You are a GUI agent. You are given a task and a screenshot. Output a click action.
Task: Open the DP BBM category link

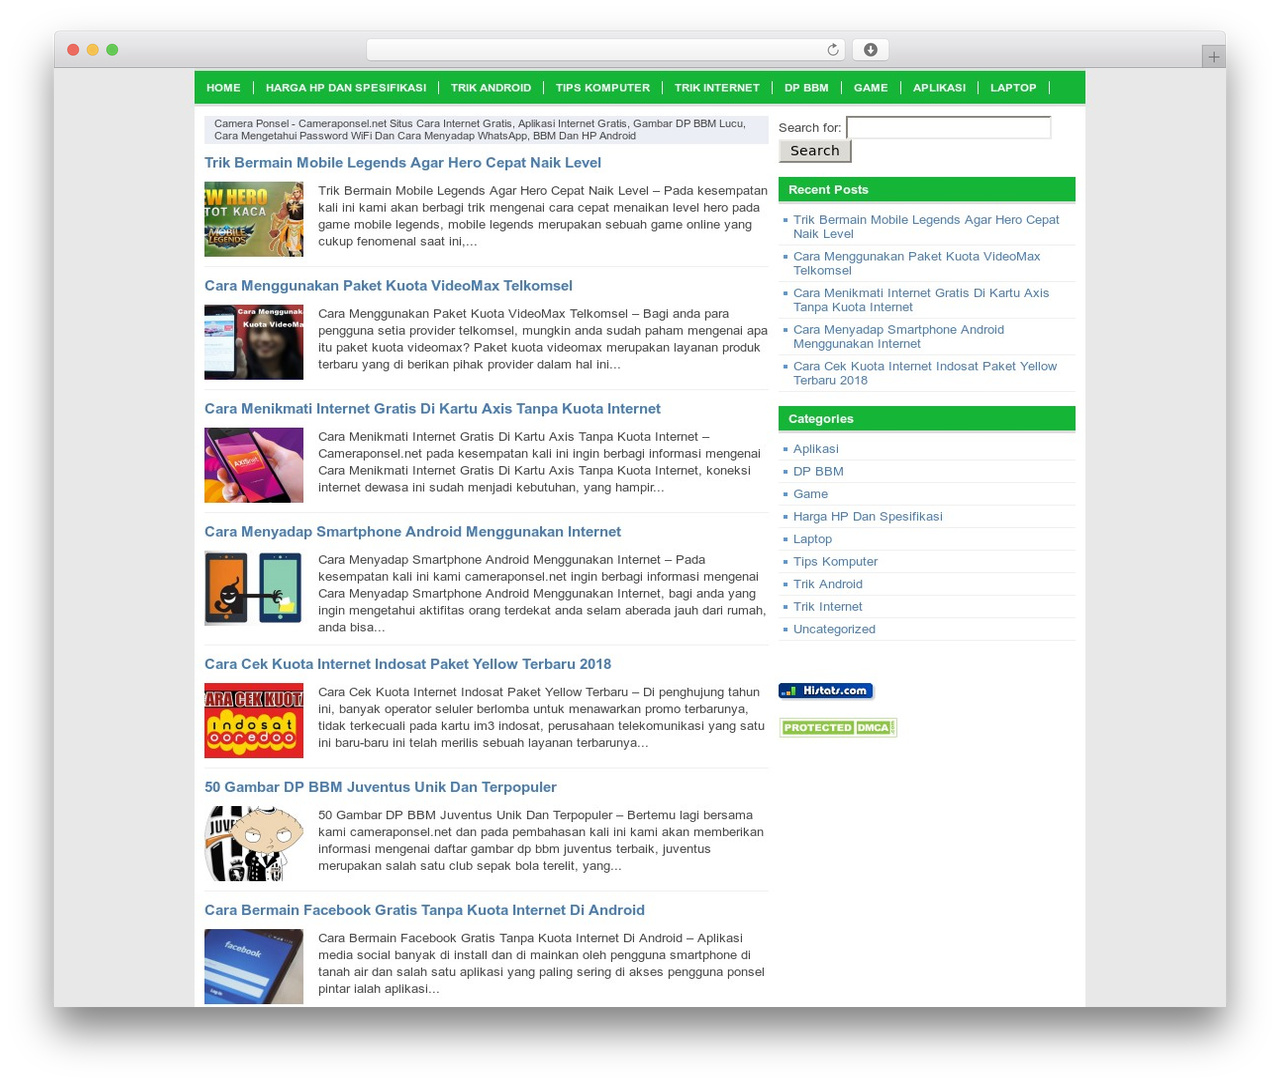point(818,472)
